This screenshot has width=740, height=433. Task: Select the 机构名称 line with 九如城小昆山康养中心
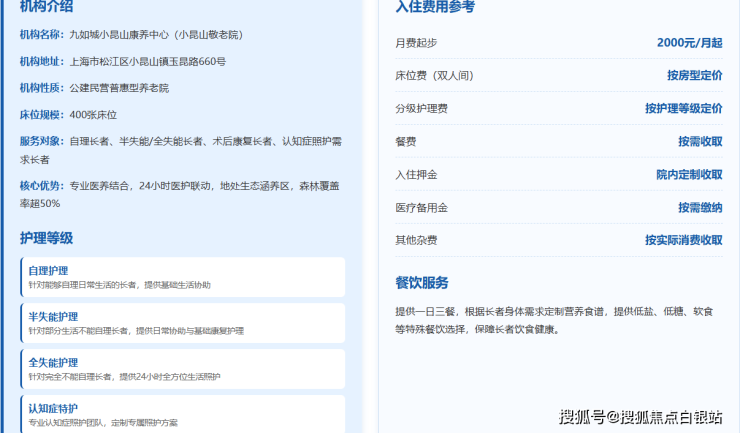pyautogui.click(x=131, y=35)
